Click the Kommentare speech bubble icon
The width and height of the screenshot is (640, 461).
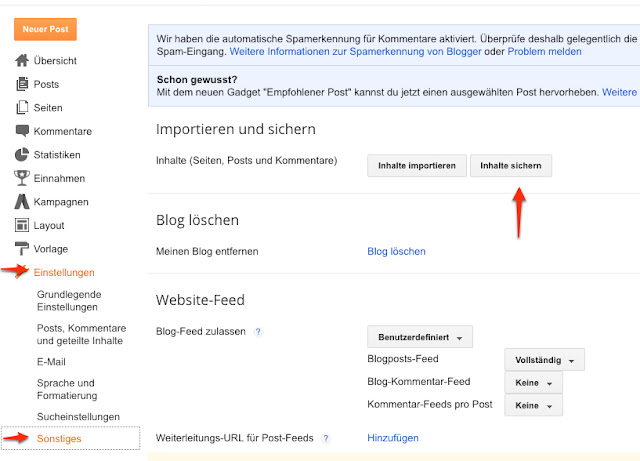coord(22,131)
